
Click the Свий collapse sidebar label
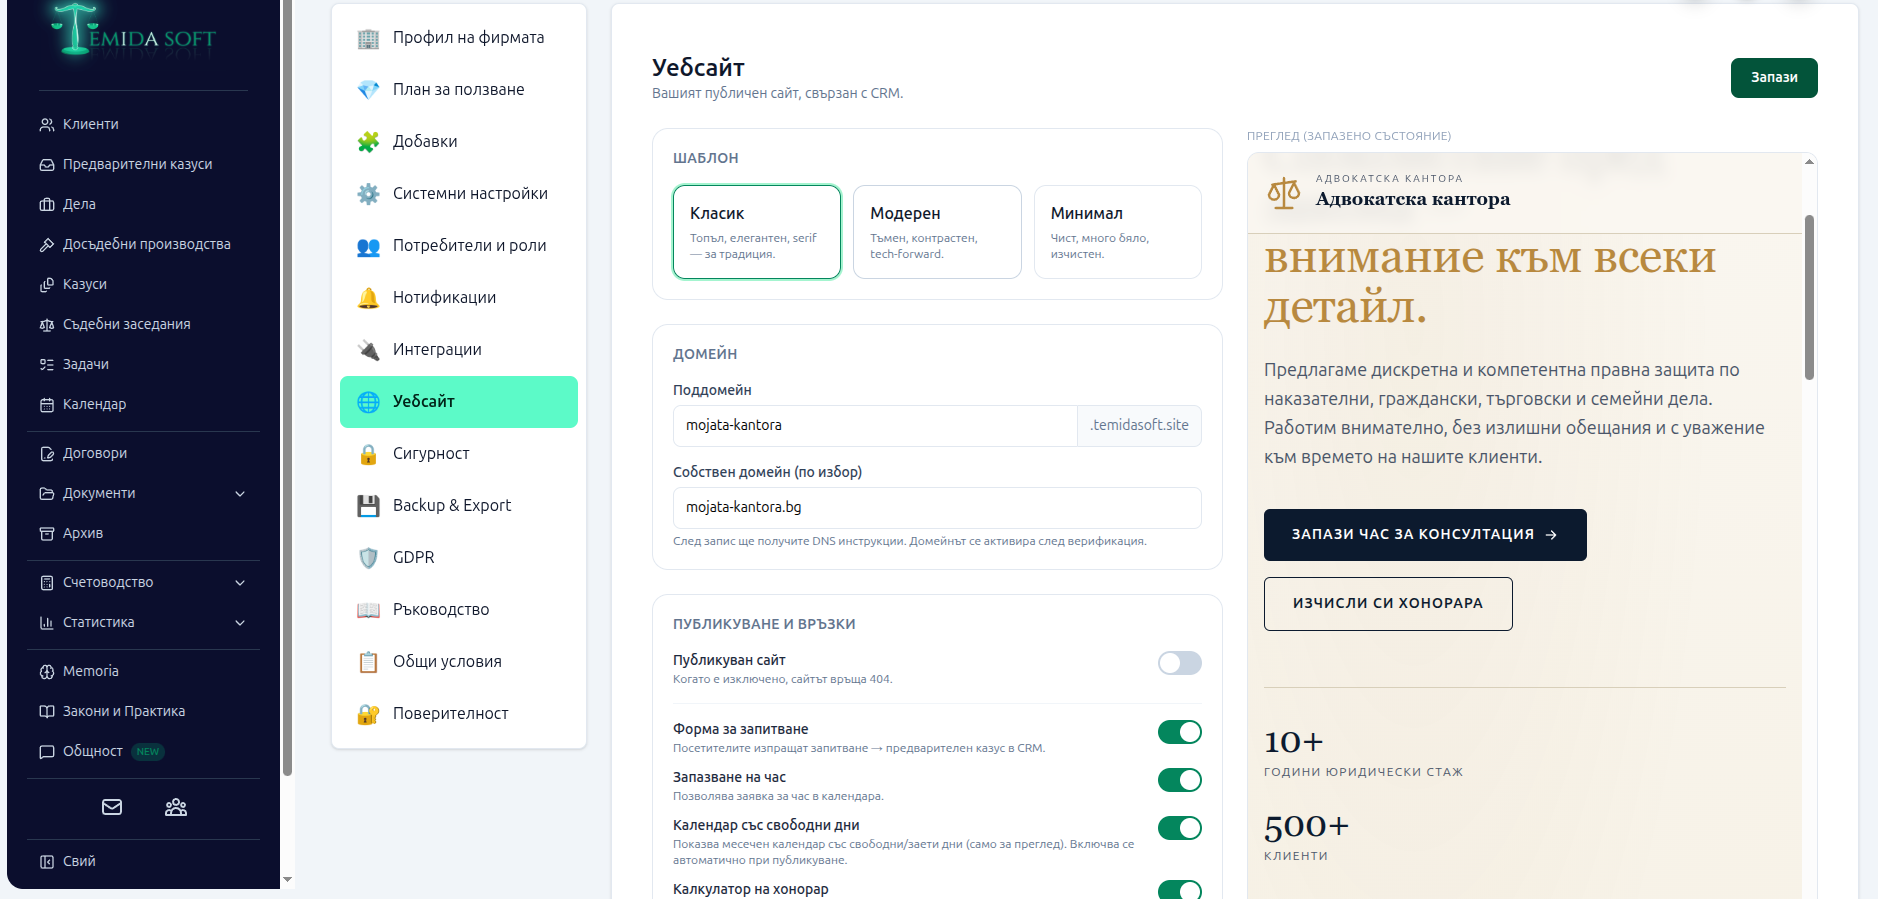tap(79, 862)
